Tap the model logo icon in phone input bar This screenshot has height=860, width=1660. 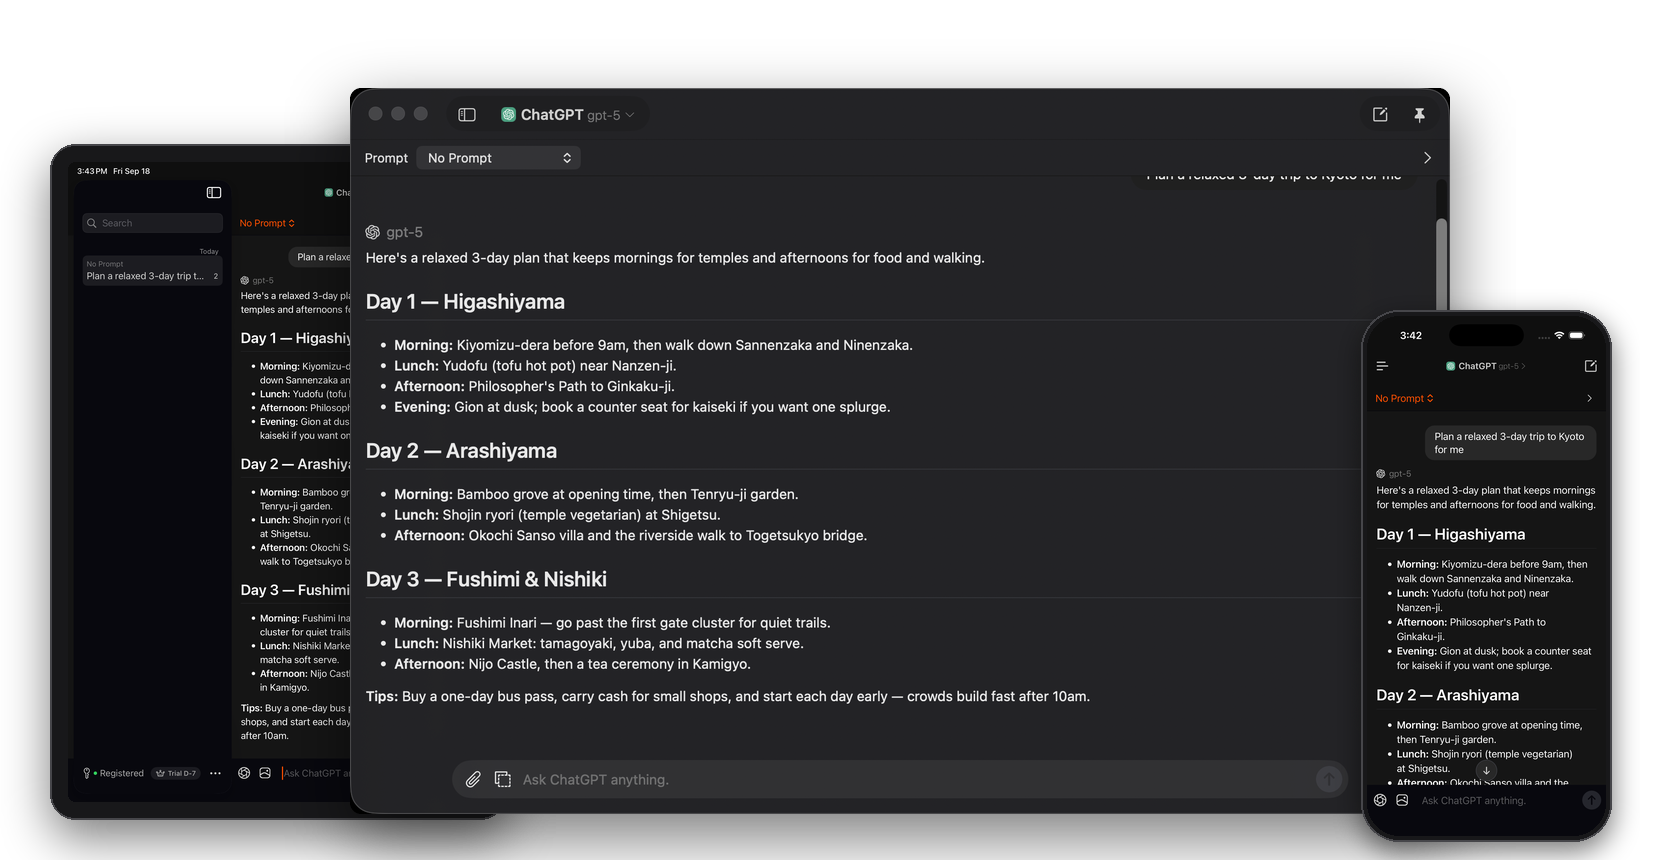click(1380, 800)
